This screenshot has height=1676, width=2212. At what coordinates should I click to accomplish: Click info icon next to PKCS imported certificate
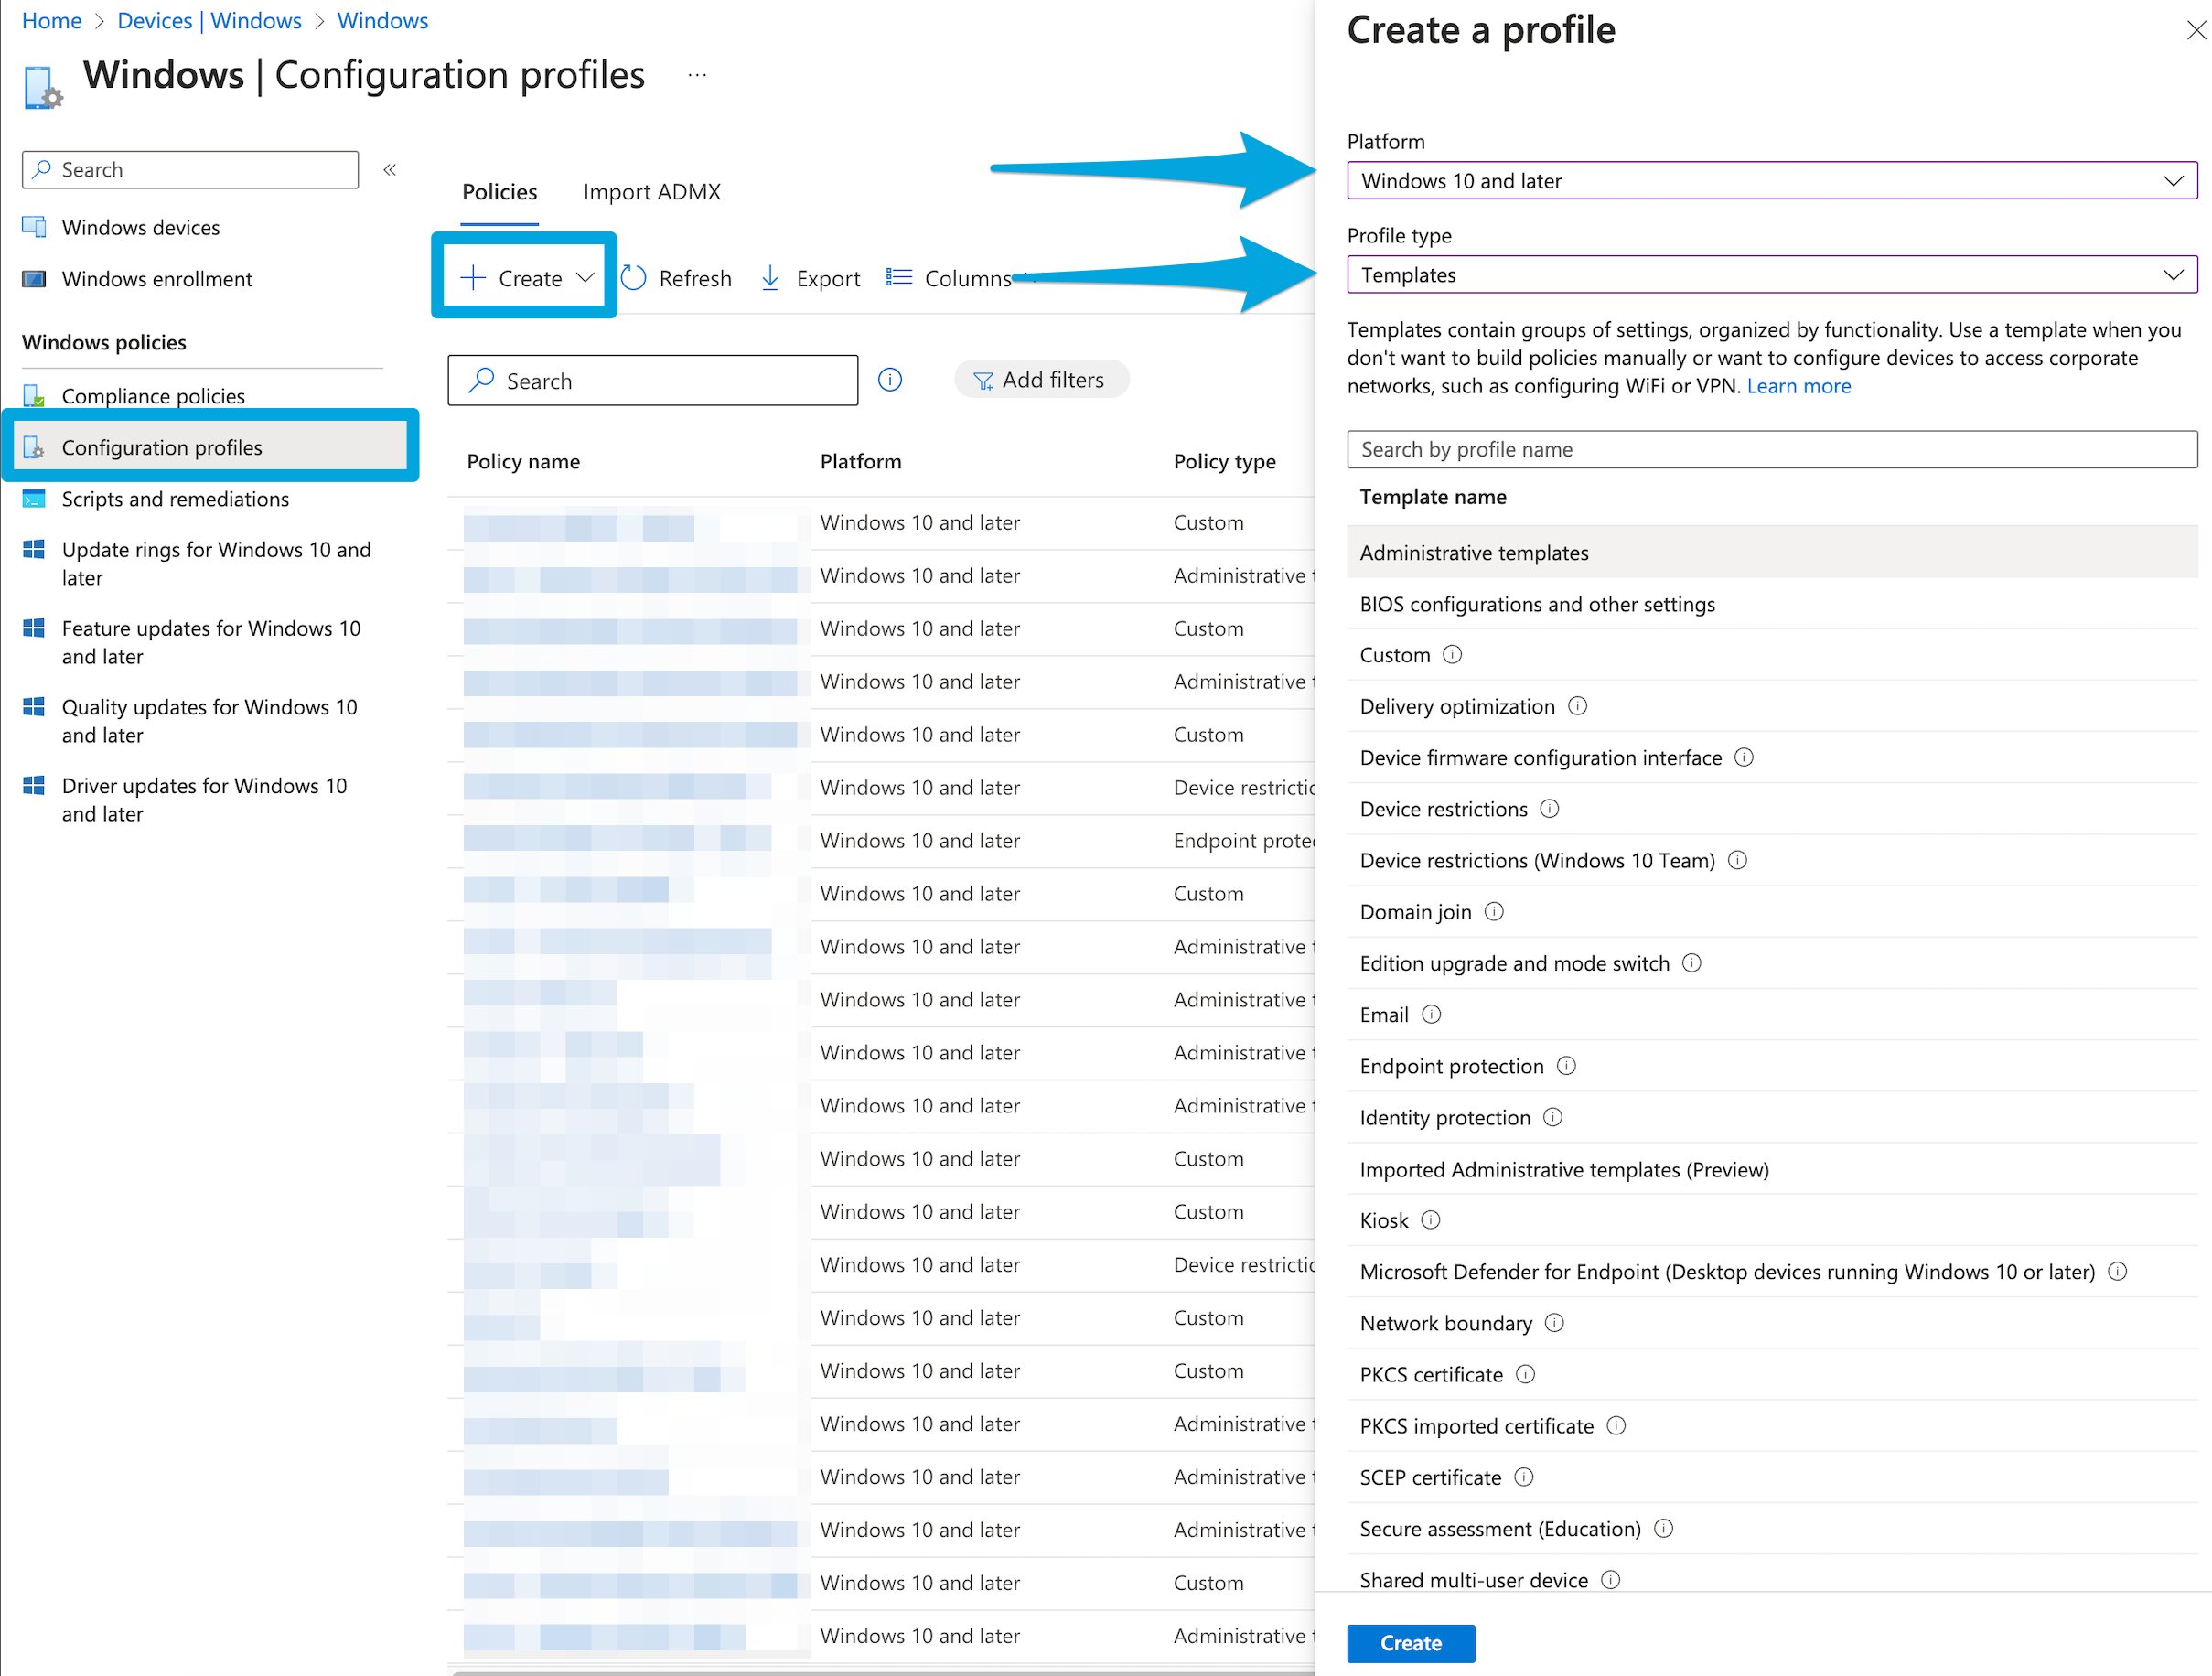[x=1616, y=1425]
